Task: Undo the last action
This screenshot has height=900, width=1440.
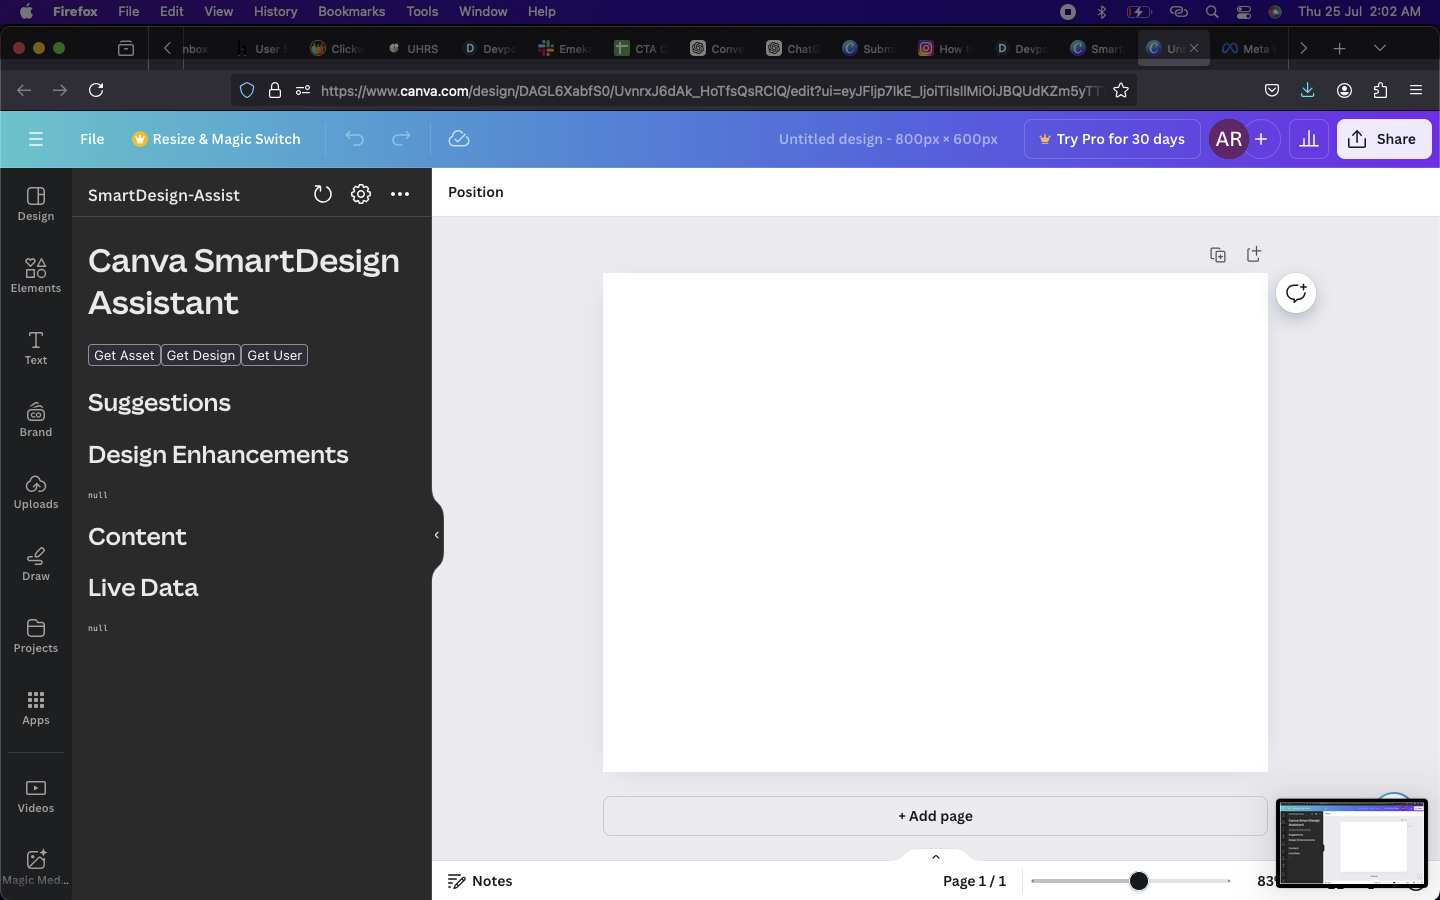Action: [355, 139]
